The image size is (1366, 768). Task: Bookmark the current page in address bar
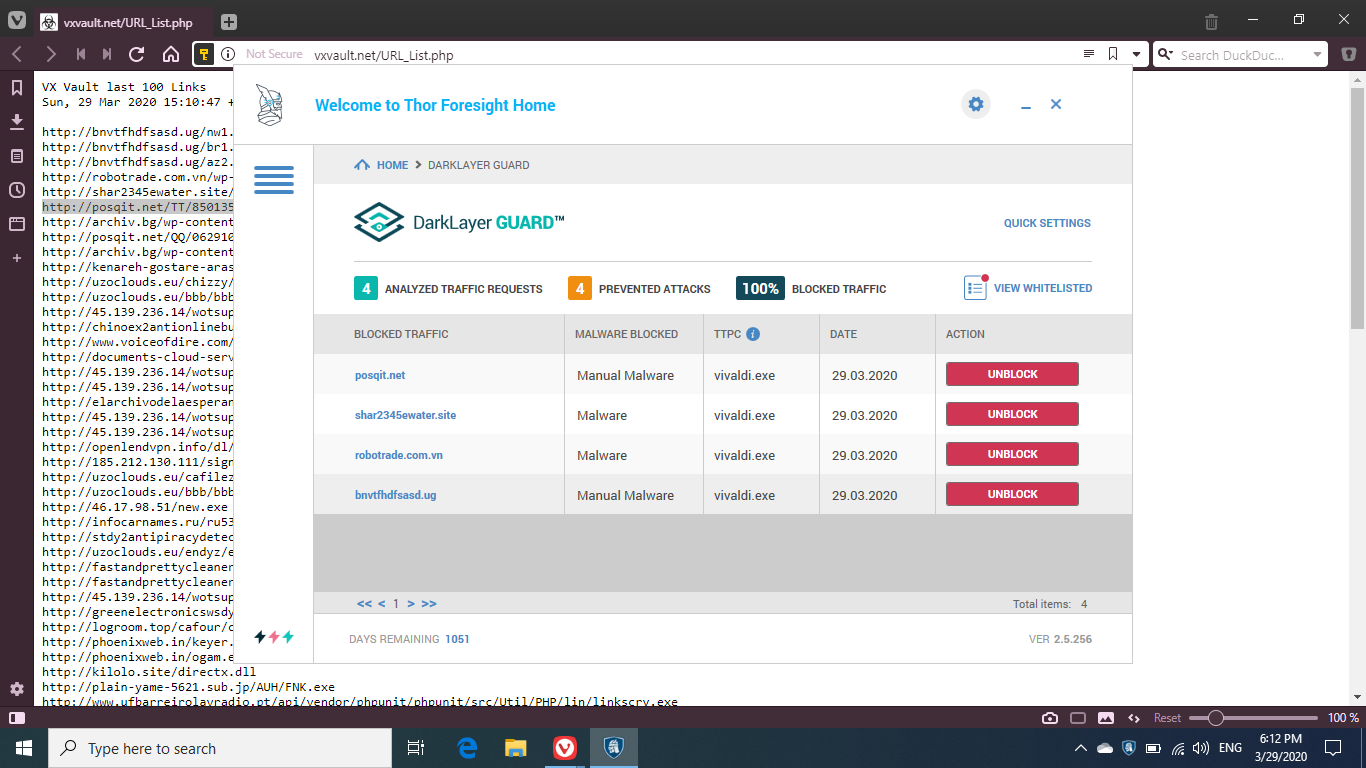(1113, 54)
